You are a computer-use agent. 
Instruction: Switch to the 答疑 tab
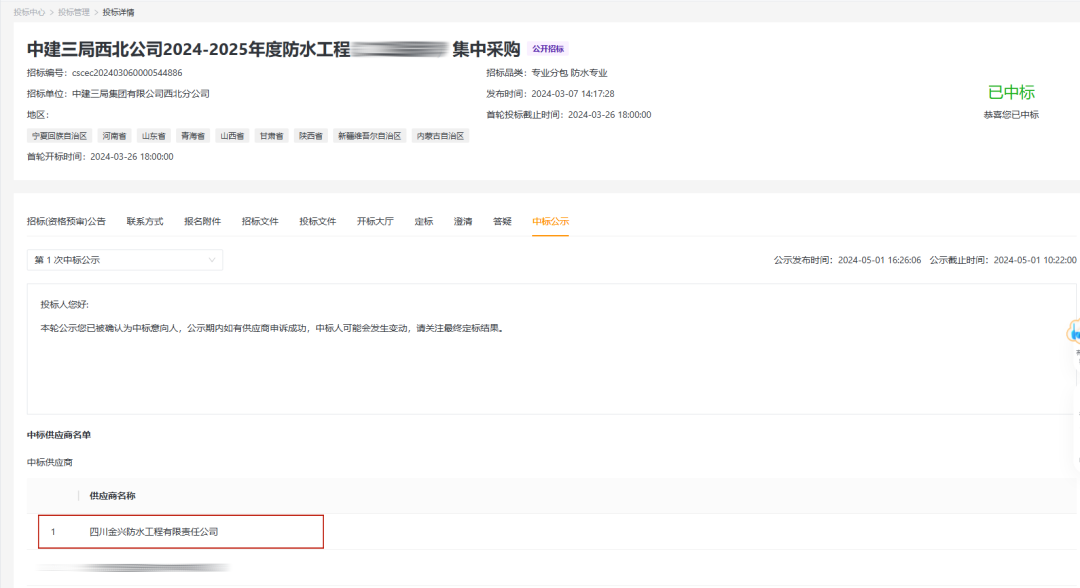502,221
